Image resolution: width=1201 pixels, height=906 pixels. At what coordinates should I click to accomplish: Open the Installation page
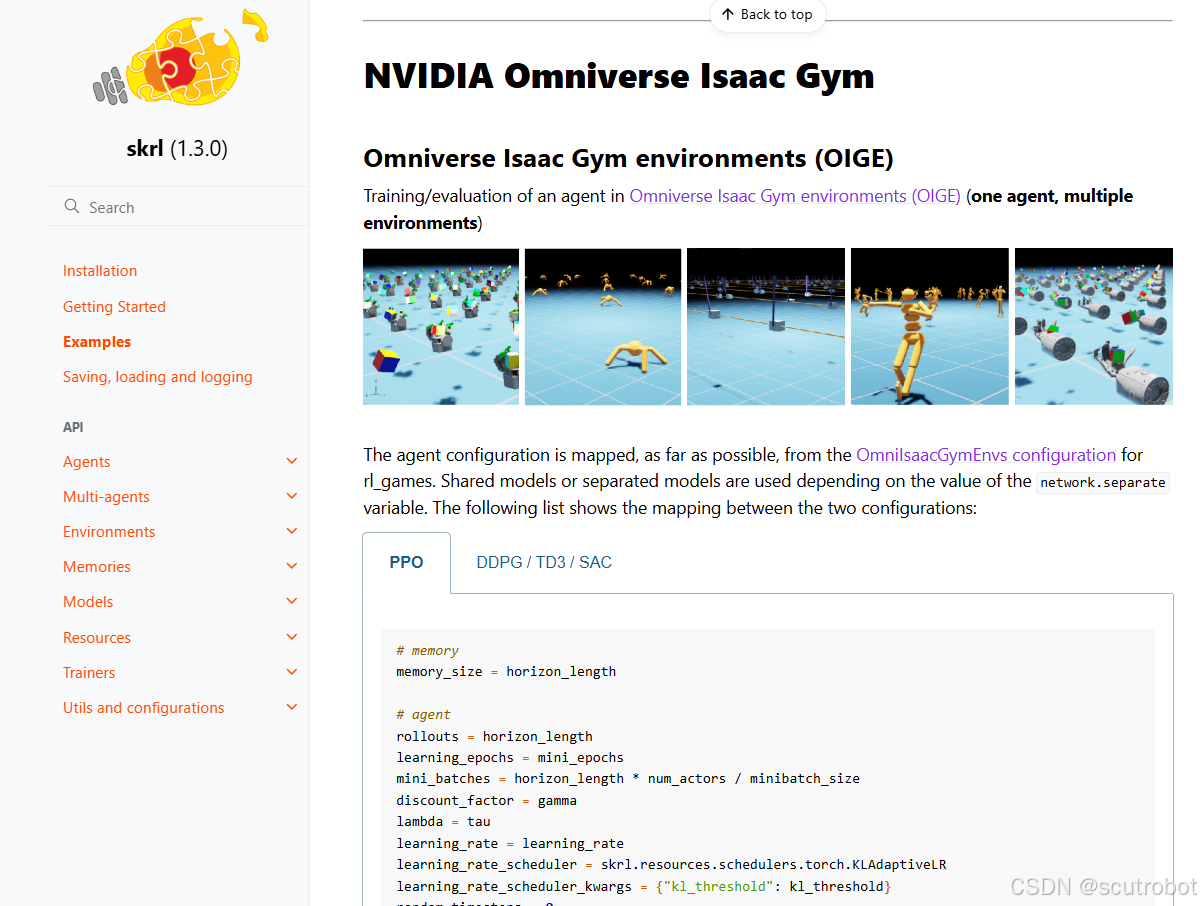pos(100,271)
